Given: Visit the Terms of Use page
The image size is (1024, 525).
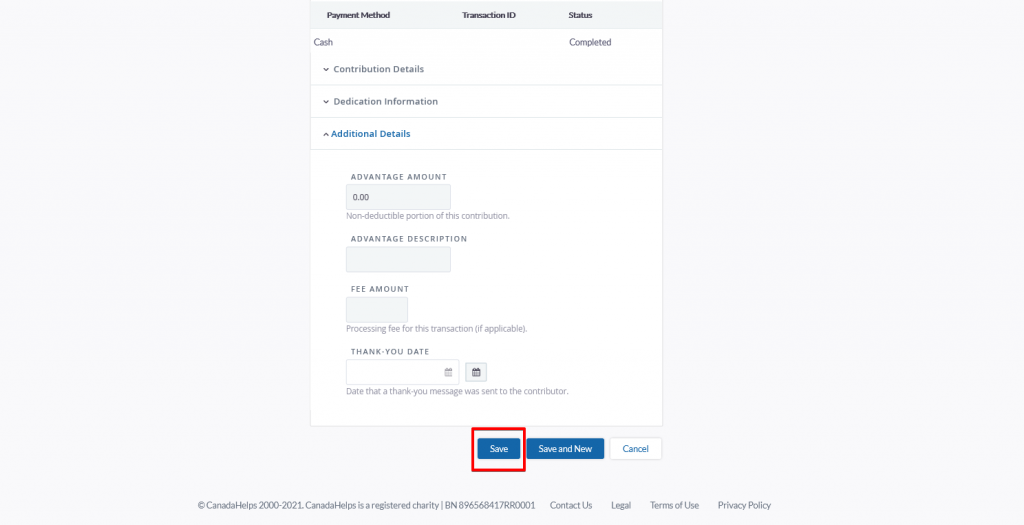Looking at the screenshot, I should coord(674,505).
